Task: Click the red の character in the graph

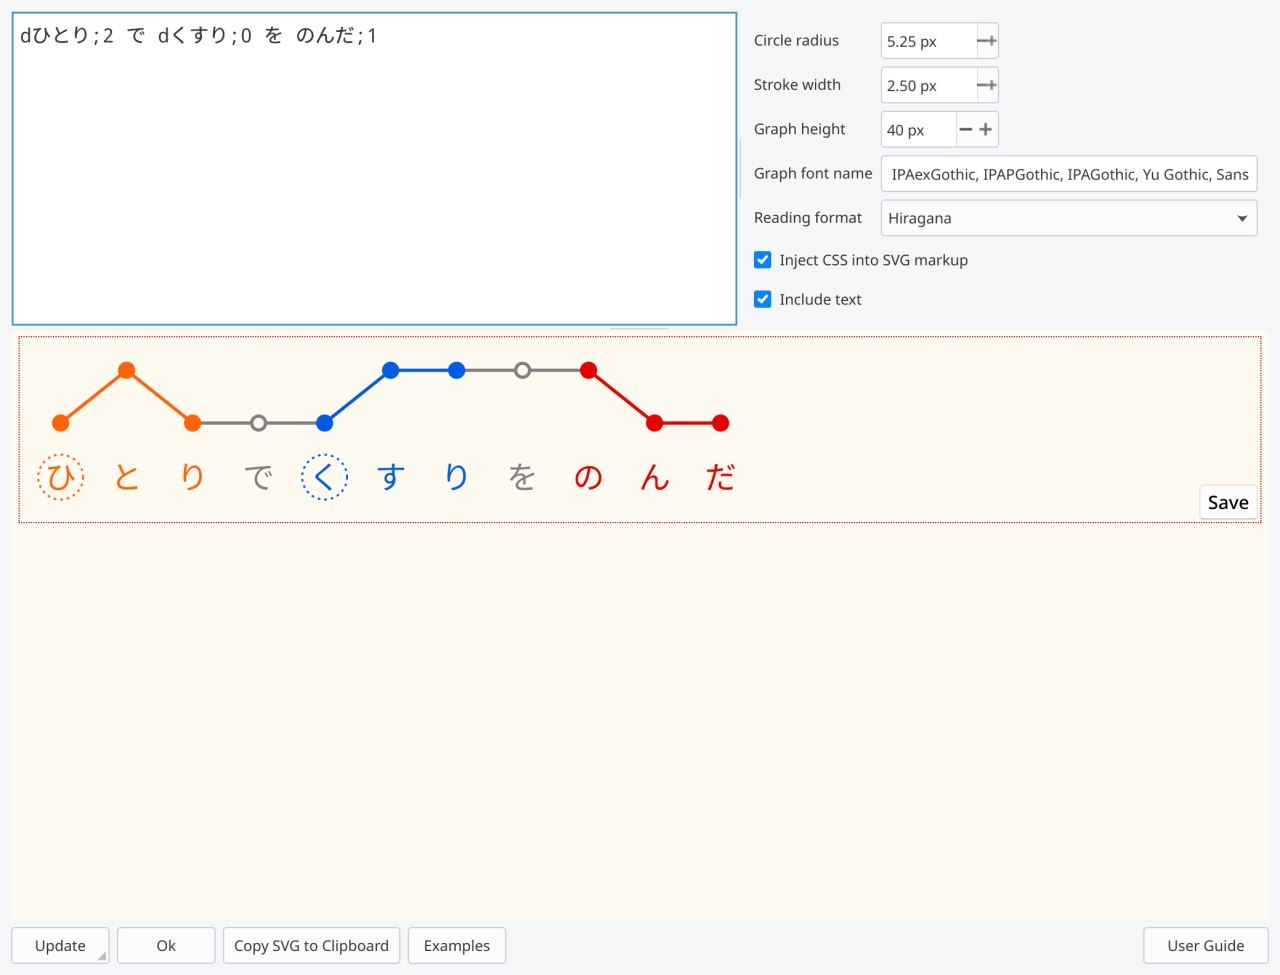Action: click(589, 477)
